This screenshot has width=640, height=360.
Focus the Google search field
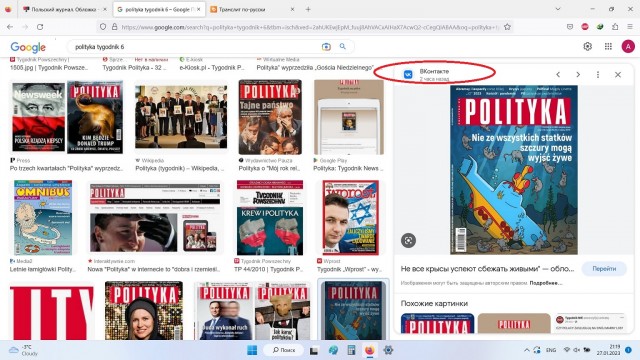point(196,47)
